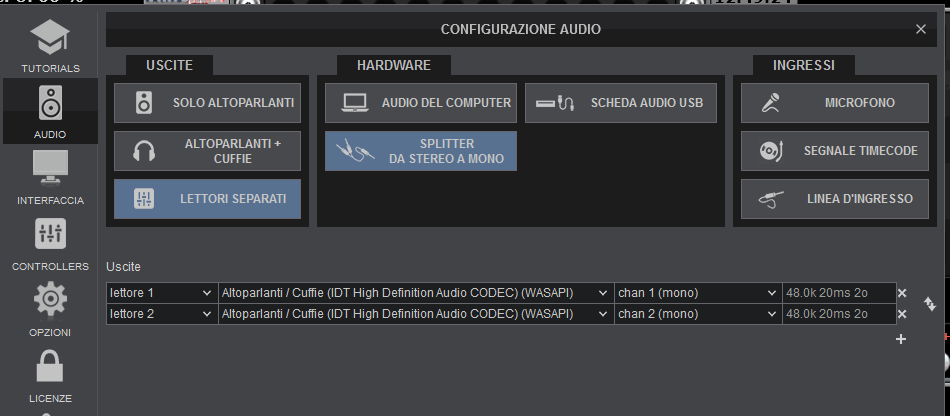Select Audio del Computer hardware

[420, 103]
